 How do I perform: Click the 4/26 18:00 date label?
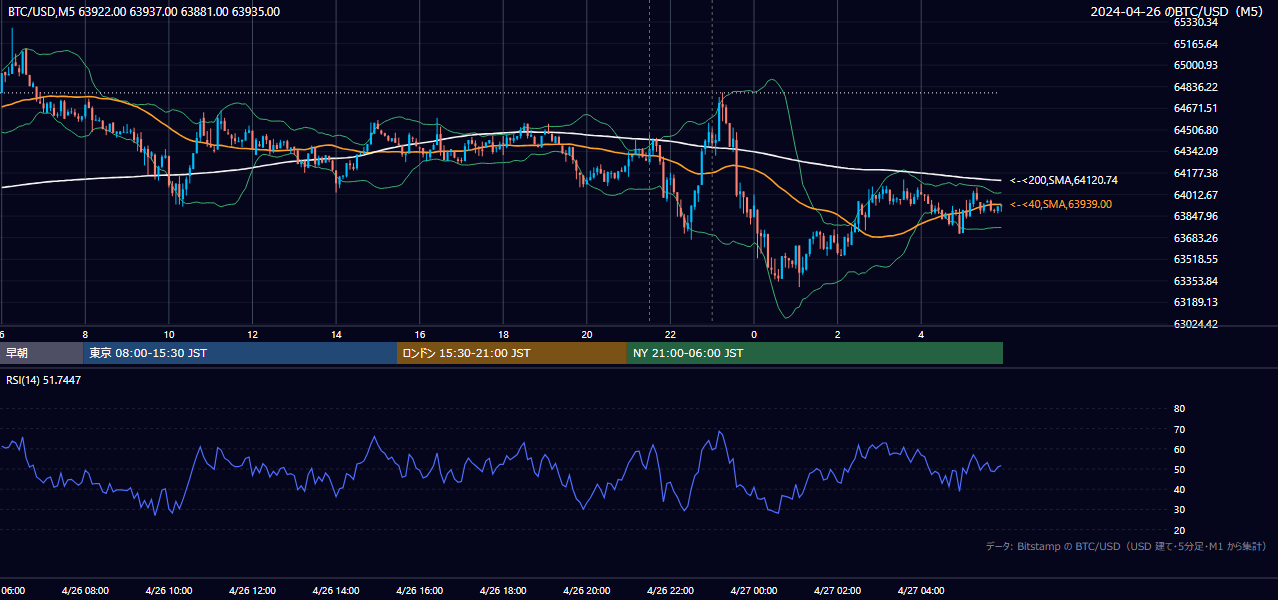(x=504, y=591)
